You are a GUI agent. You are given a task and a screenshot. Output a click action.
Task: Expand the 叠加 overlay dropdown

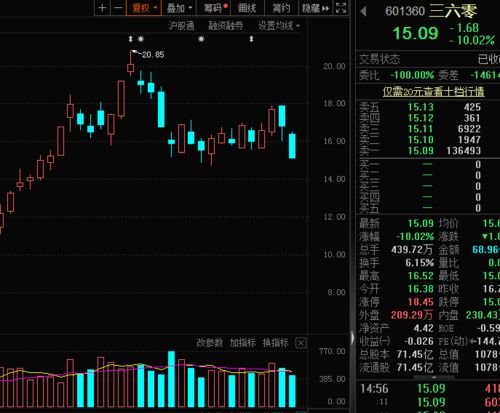point(179,8)
